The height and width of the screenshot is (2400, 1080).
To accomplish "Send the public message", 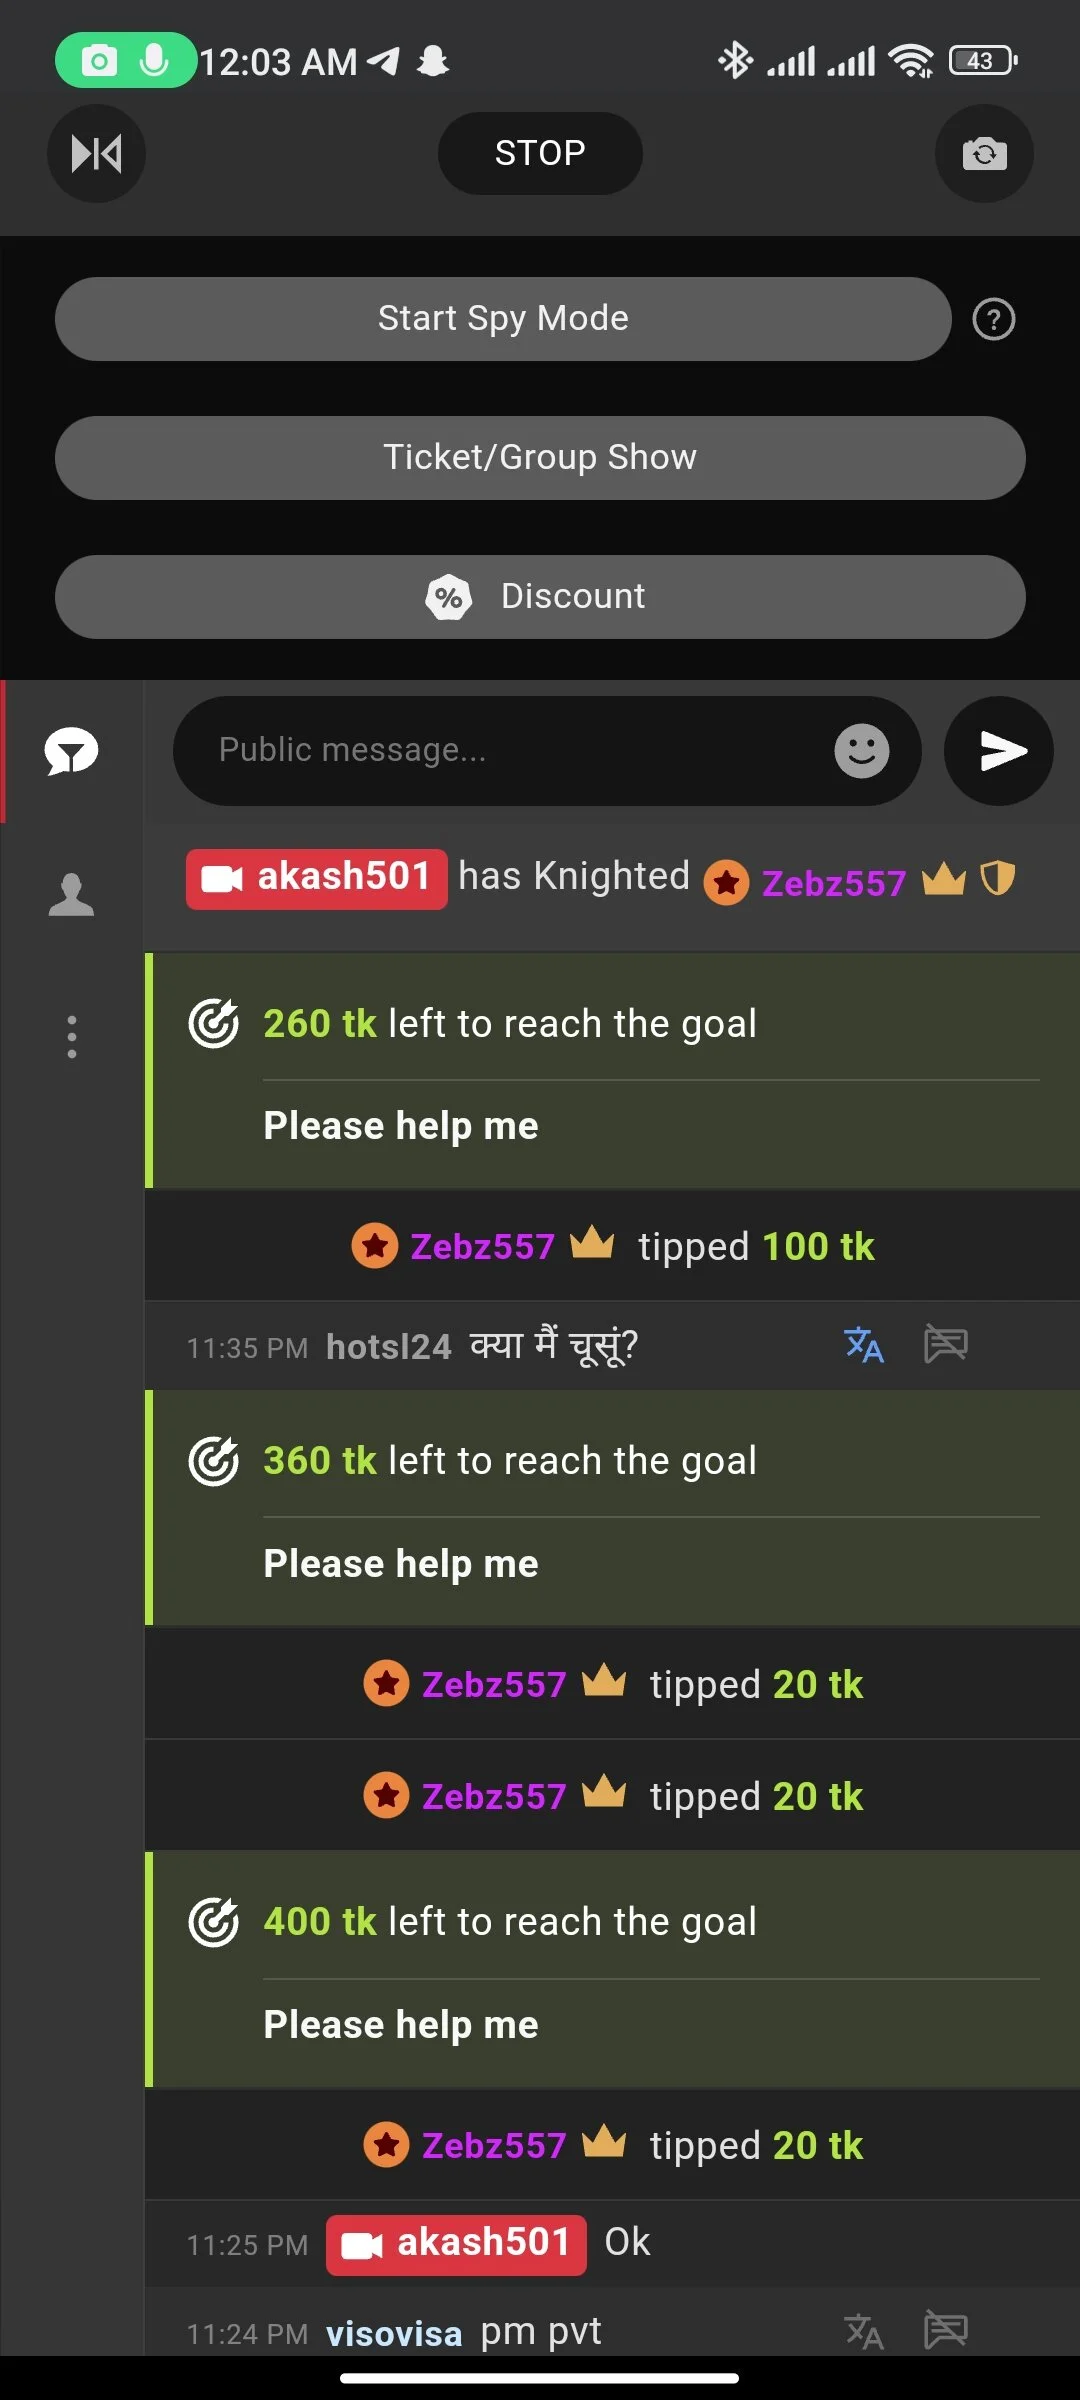I will point(999,751).
